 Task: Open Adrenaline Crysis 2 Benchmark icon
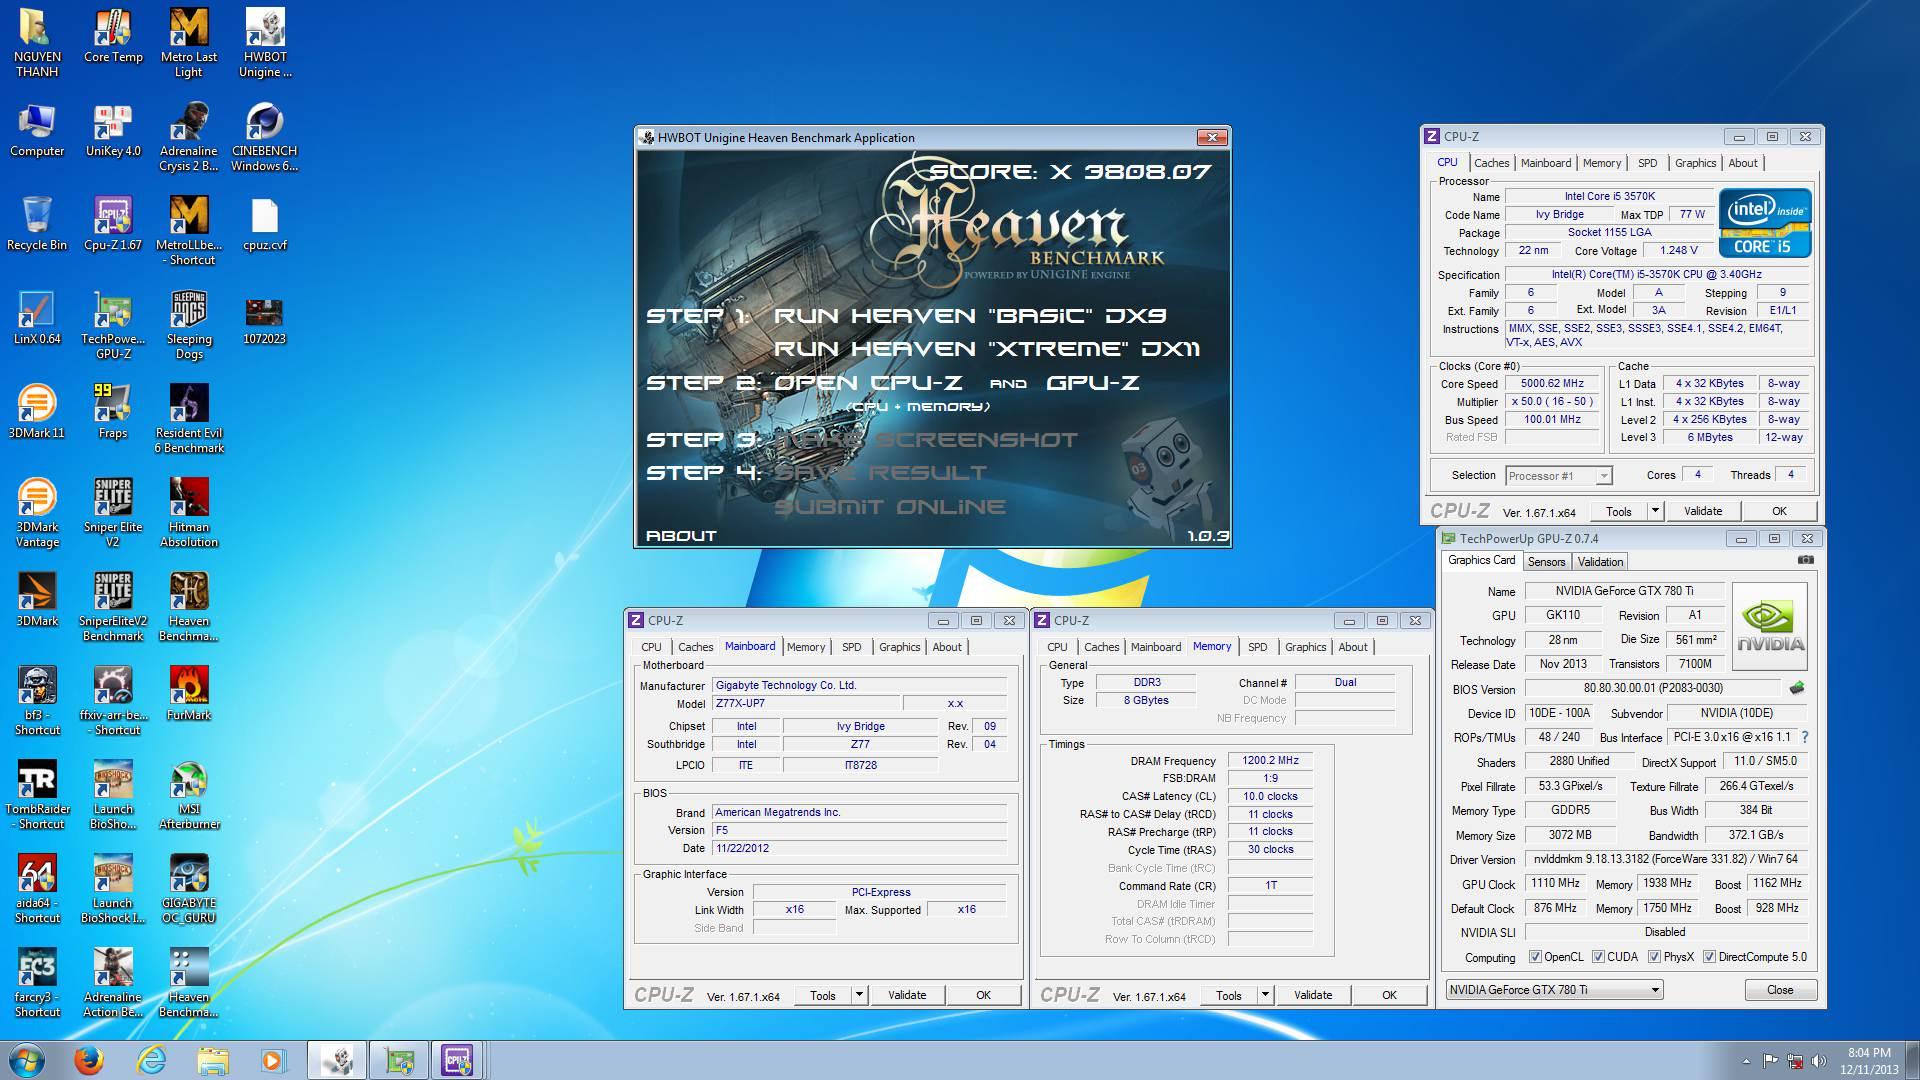click(189, 137)
